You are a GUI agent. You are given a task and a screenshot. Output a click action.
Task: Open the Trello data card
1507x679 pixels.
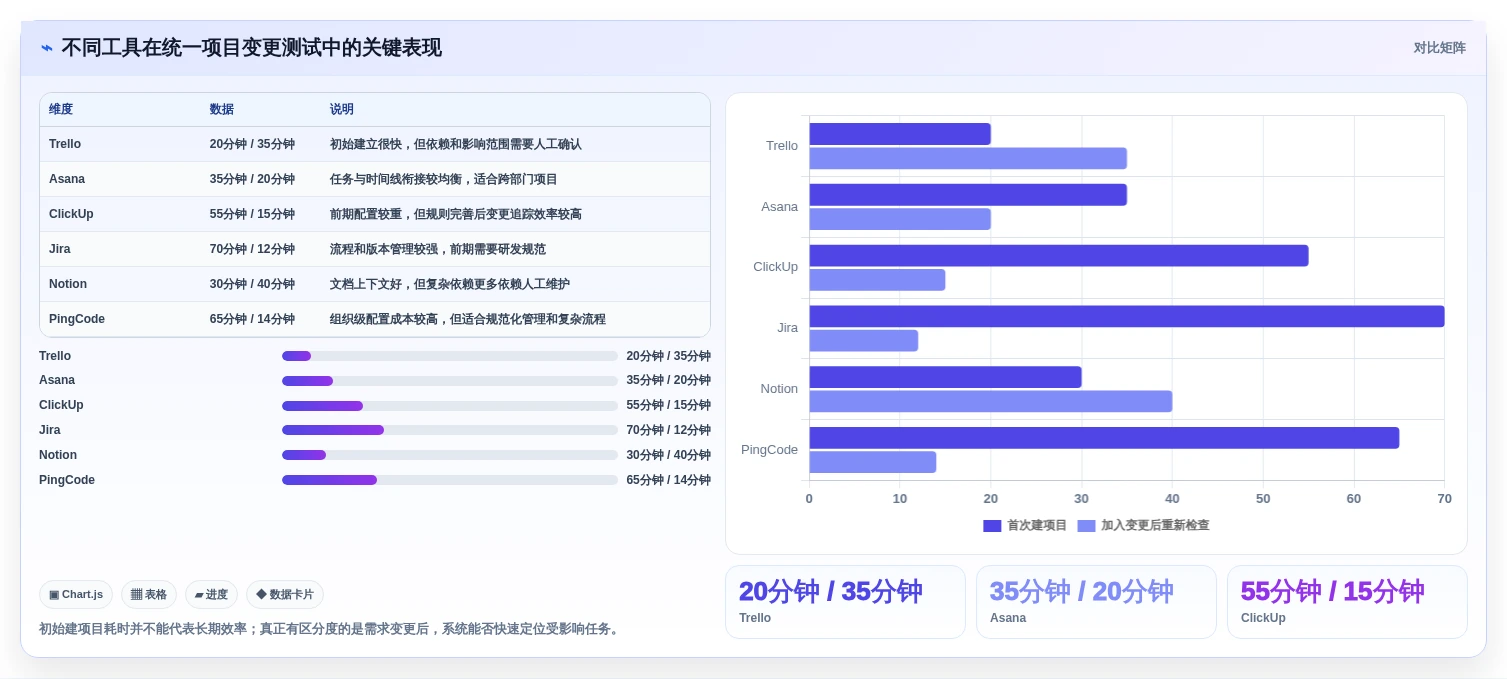[x=845, y=602]
